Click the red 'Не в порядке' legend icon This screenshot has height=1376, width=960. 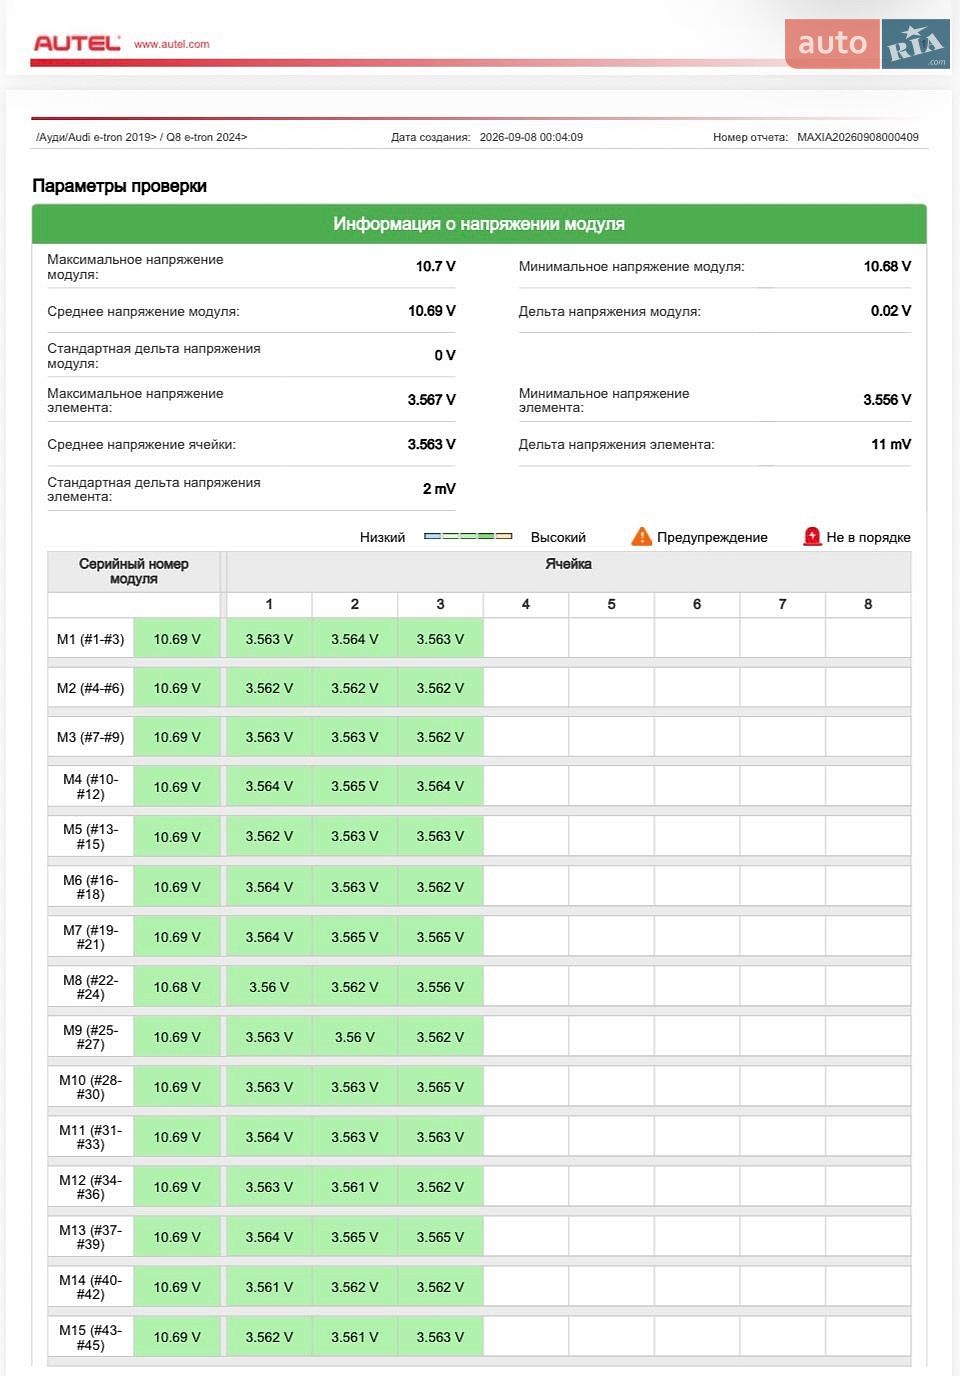812,537
